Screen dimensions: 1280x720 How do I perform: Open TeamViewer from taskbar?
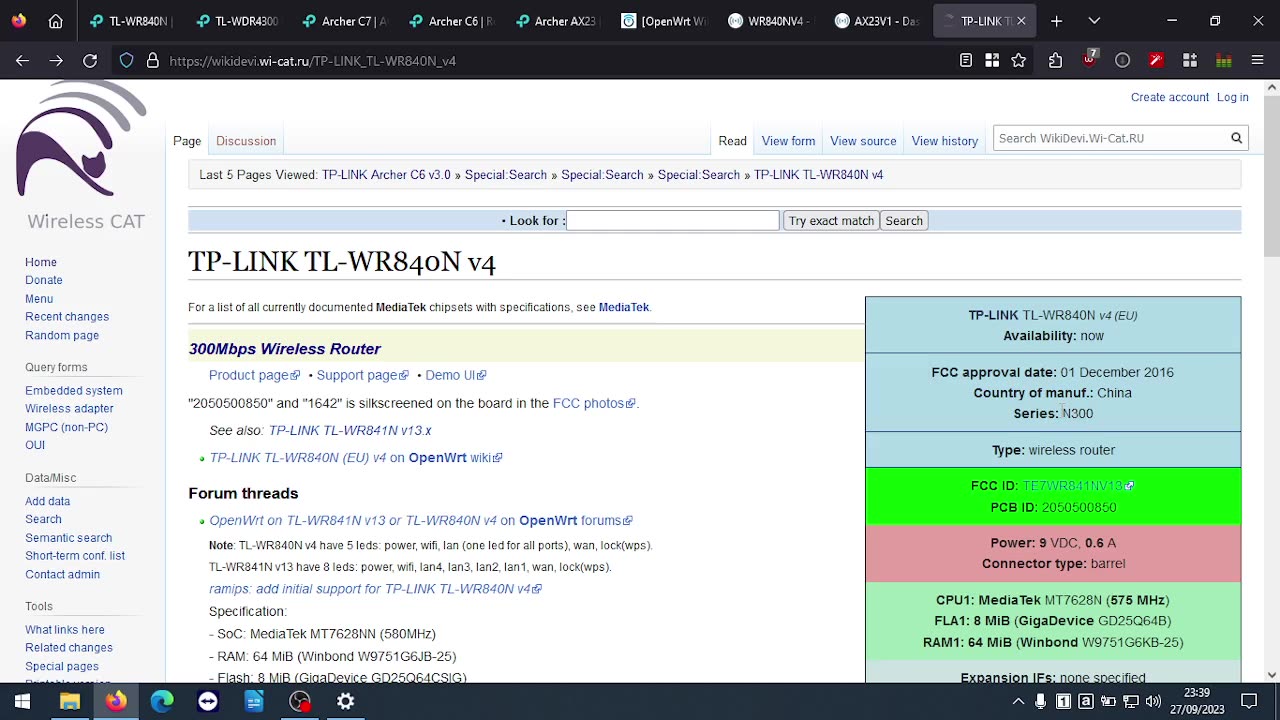pos(208,701)
